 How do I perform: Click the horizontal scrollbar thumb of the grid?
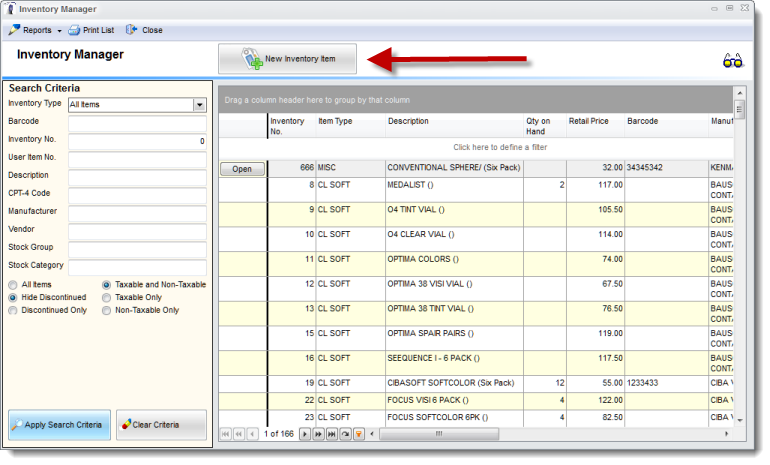point(439,434)
